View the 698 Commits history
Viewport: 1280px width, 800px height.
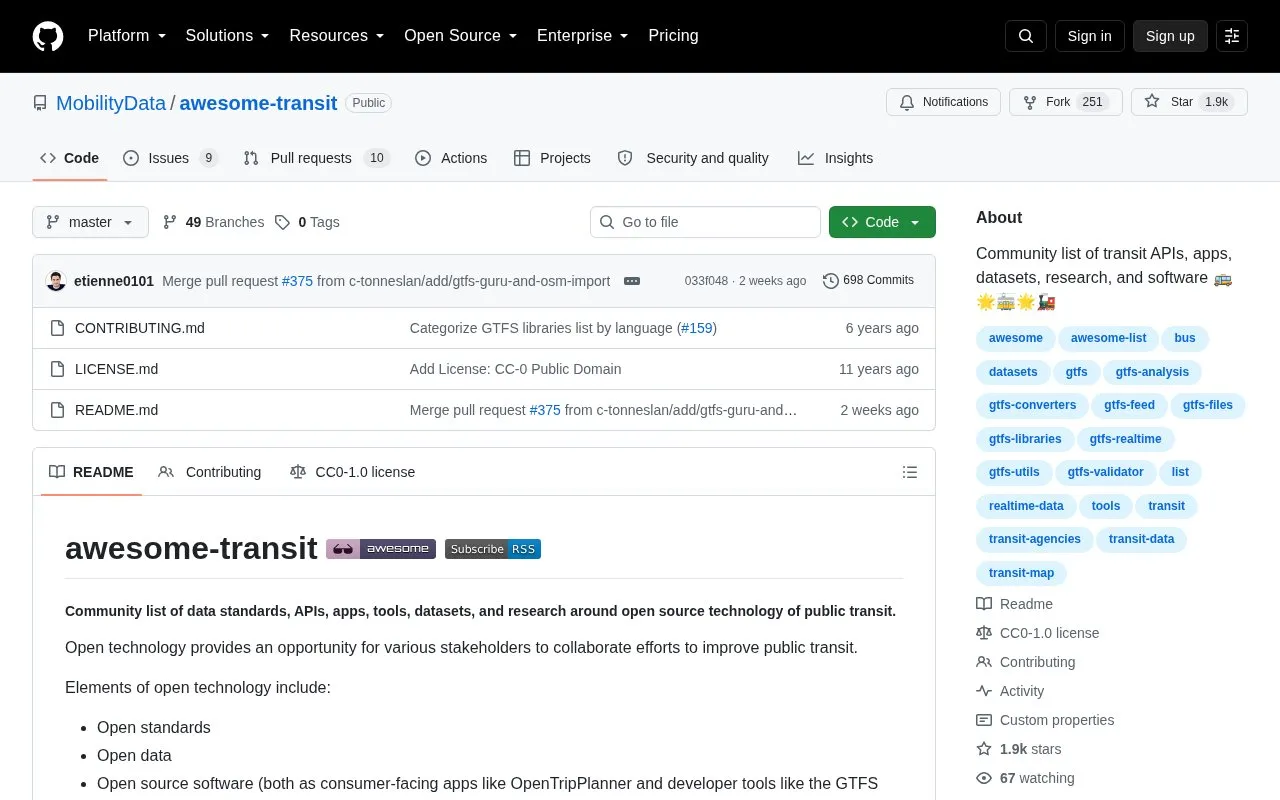[868, 281]
